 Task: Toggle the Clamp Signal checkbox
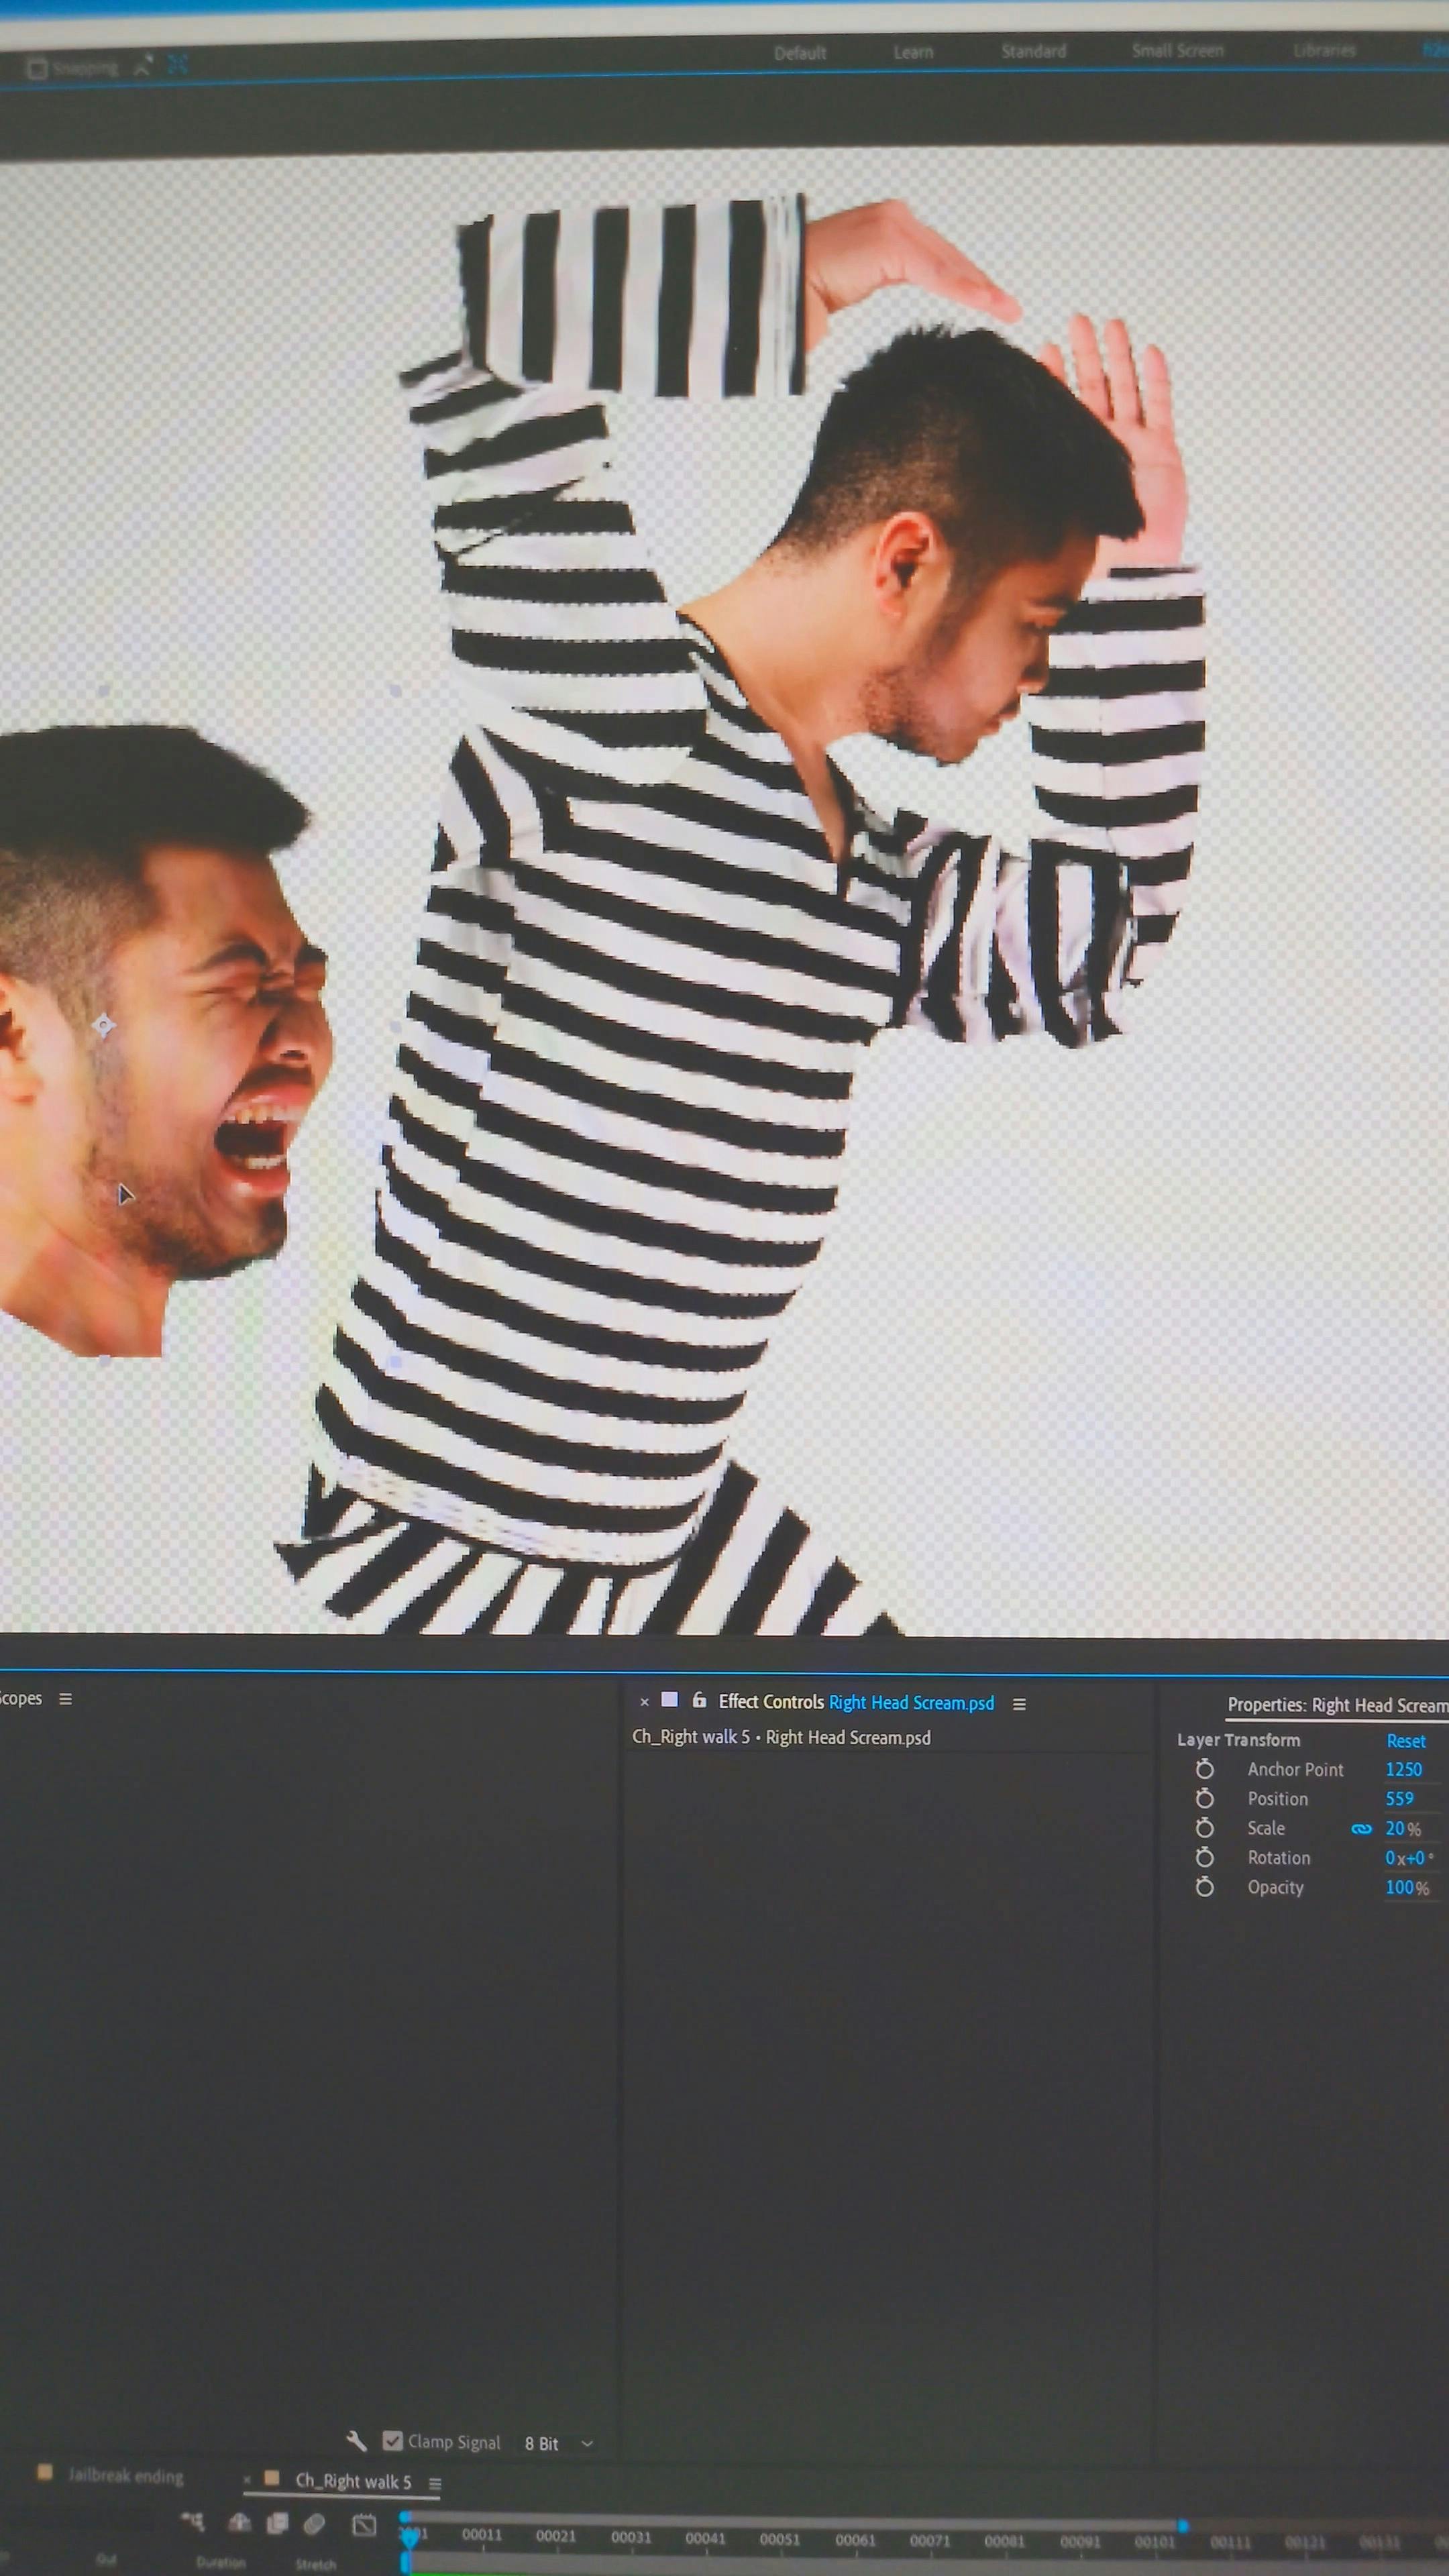(393, 2441)
